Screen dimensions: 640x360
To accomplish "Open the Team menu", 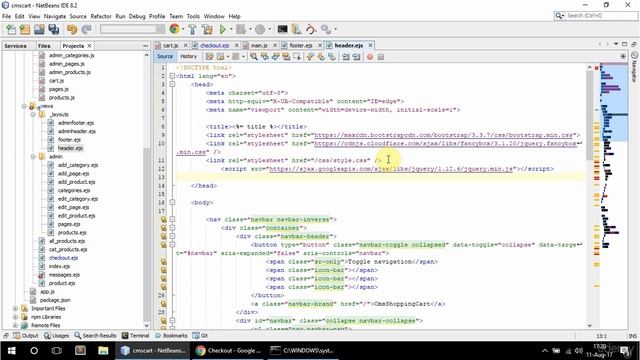I will click(x=176, y=16).
